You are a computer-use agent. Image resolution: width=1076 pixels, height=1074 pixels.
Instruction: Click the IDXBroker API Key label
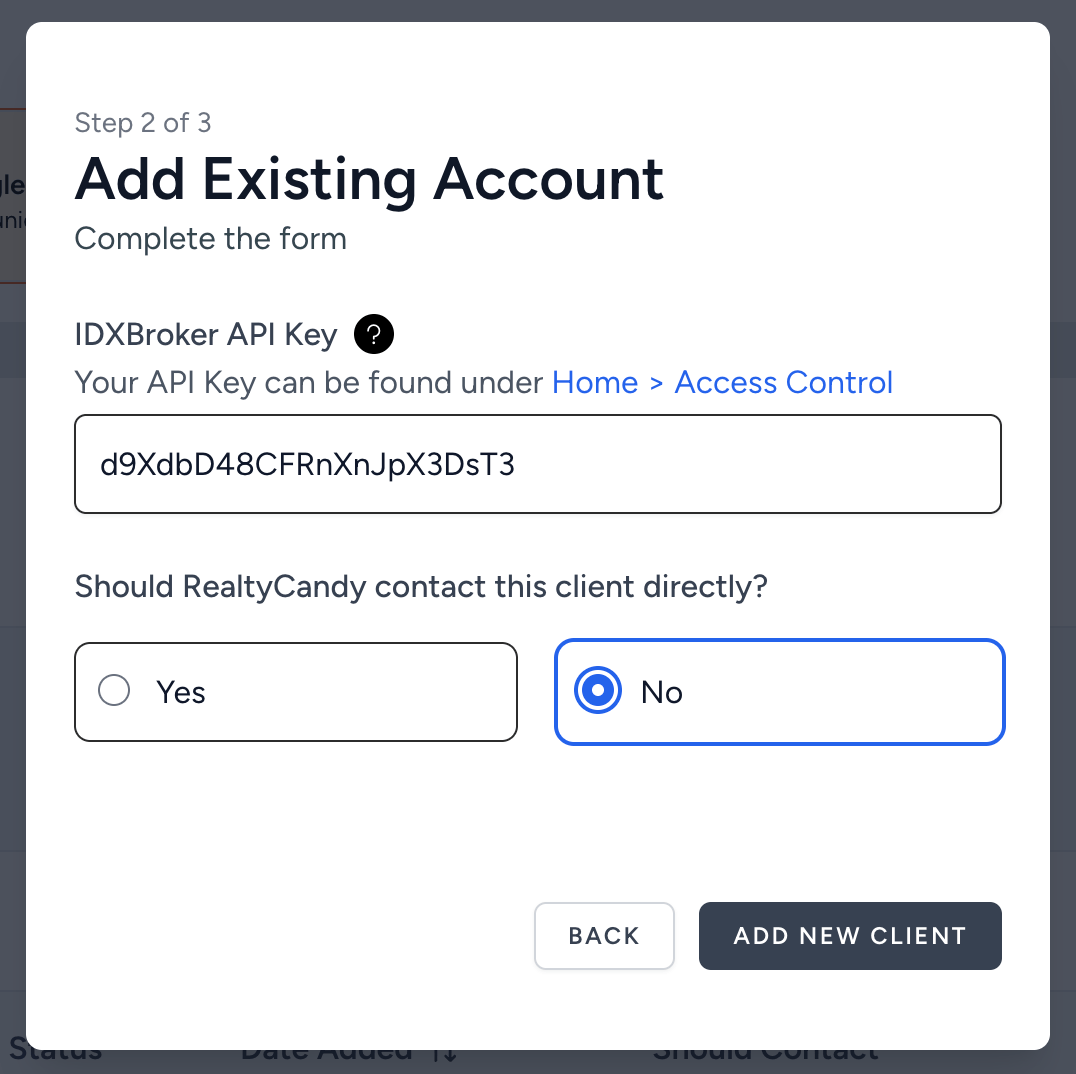tap(205, 334)
